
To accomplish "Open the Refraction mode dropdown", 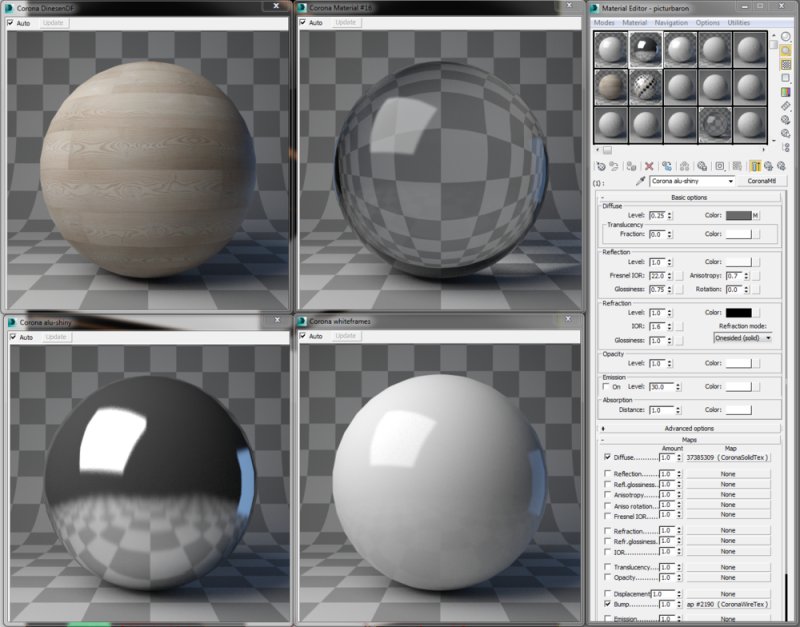I will pos(740,338).
